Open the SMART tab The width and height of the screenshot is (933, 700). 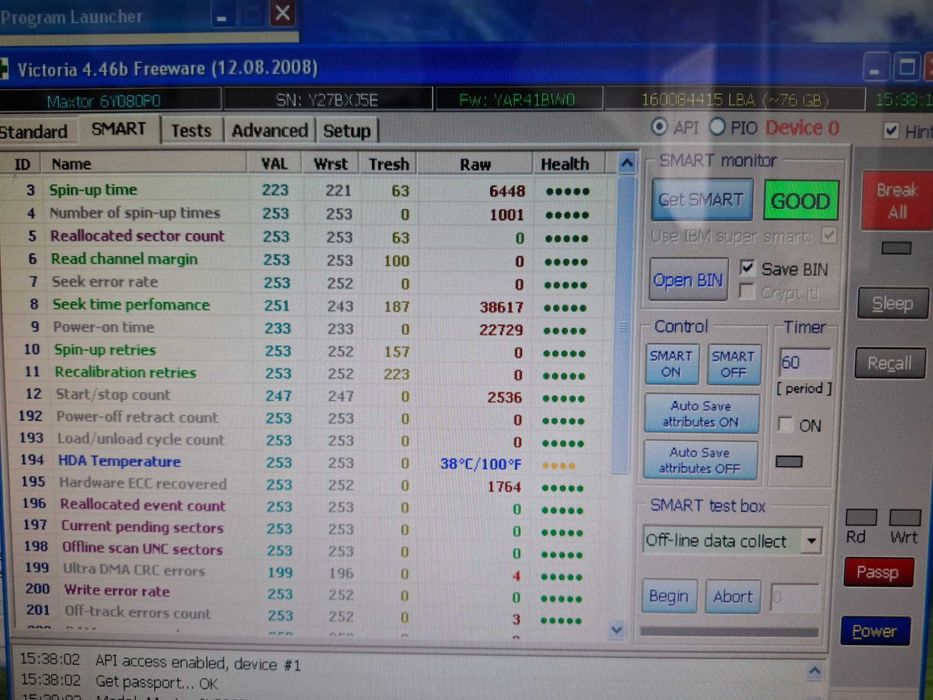[118, 129]
